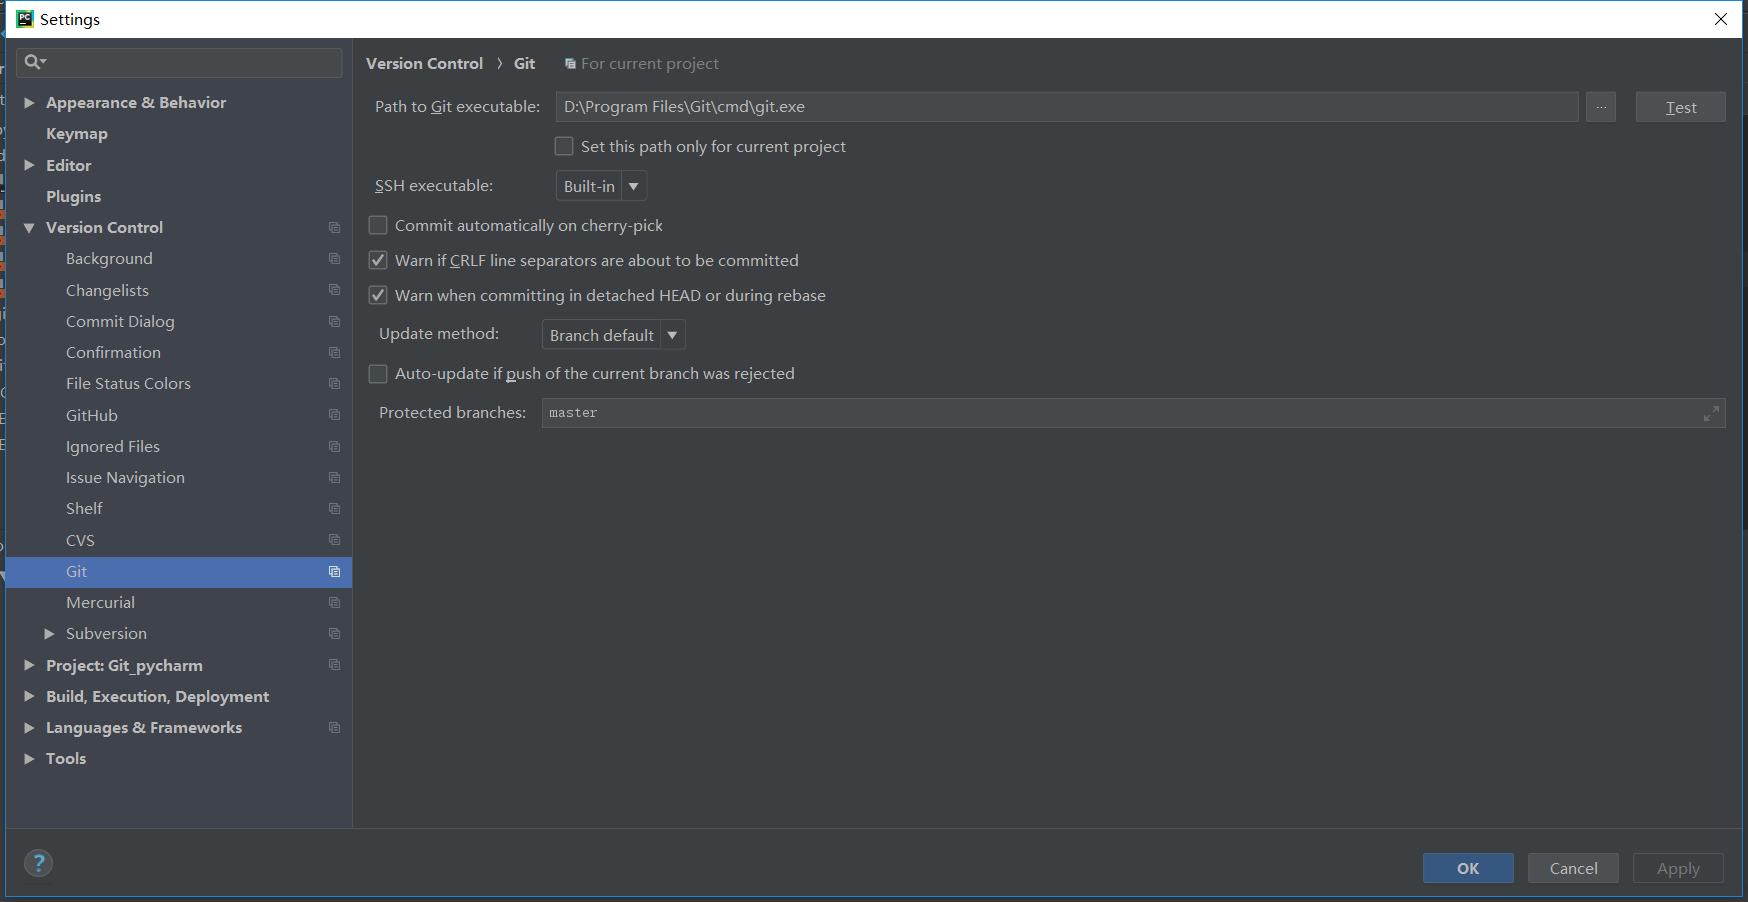The width and height of the screenshot is (1748, 902).
Task: Open the SSH executable Built-in dropdown
Action: click(x=601, y=186)
